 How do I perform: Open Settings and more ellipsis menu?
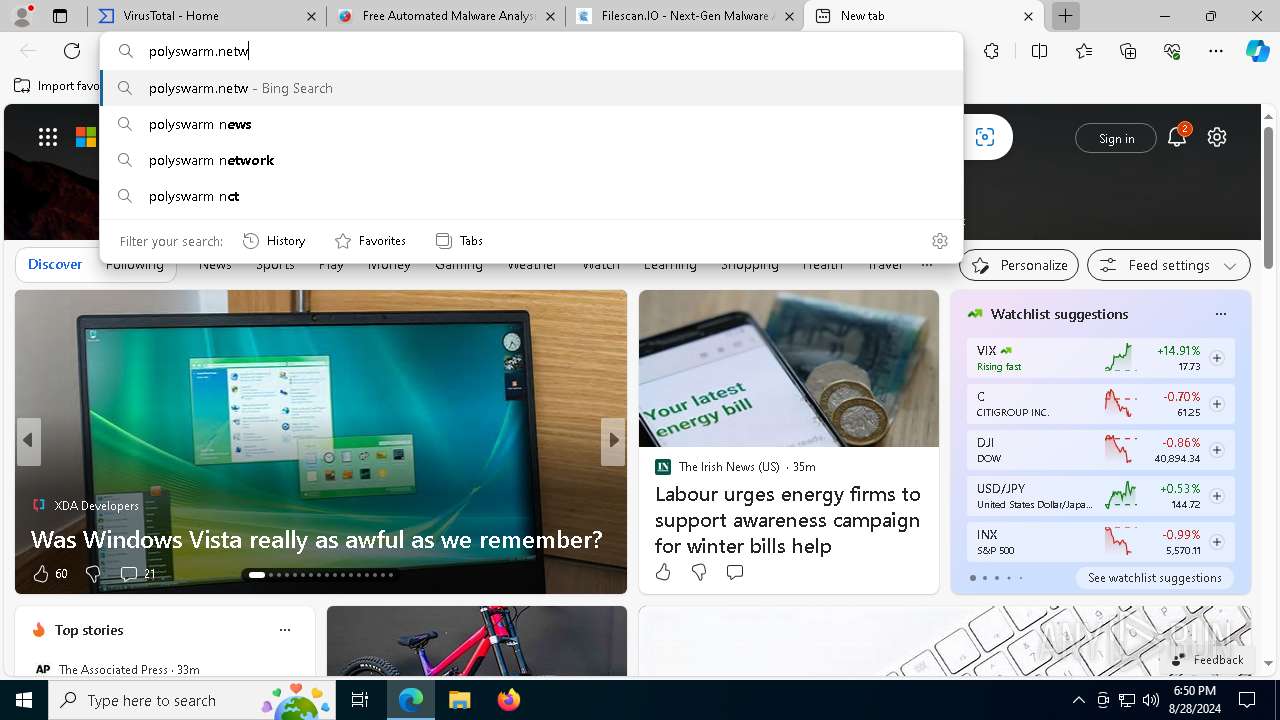coord(1216,51)
